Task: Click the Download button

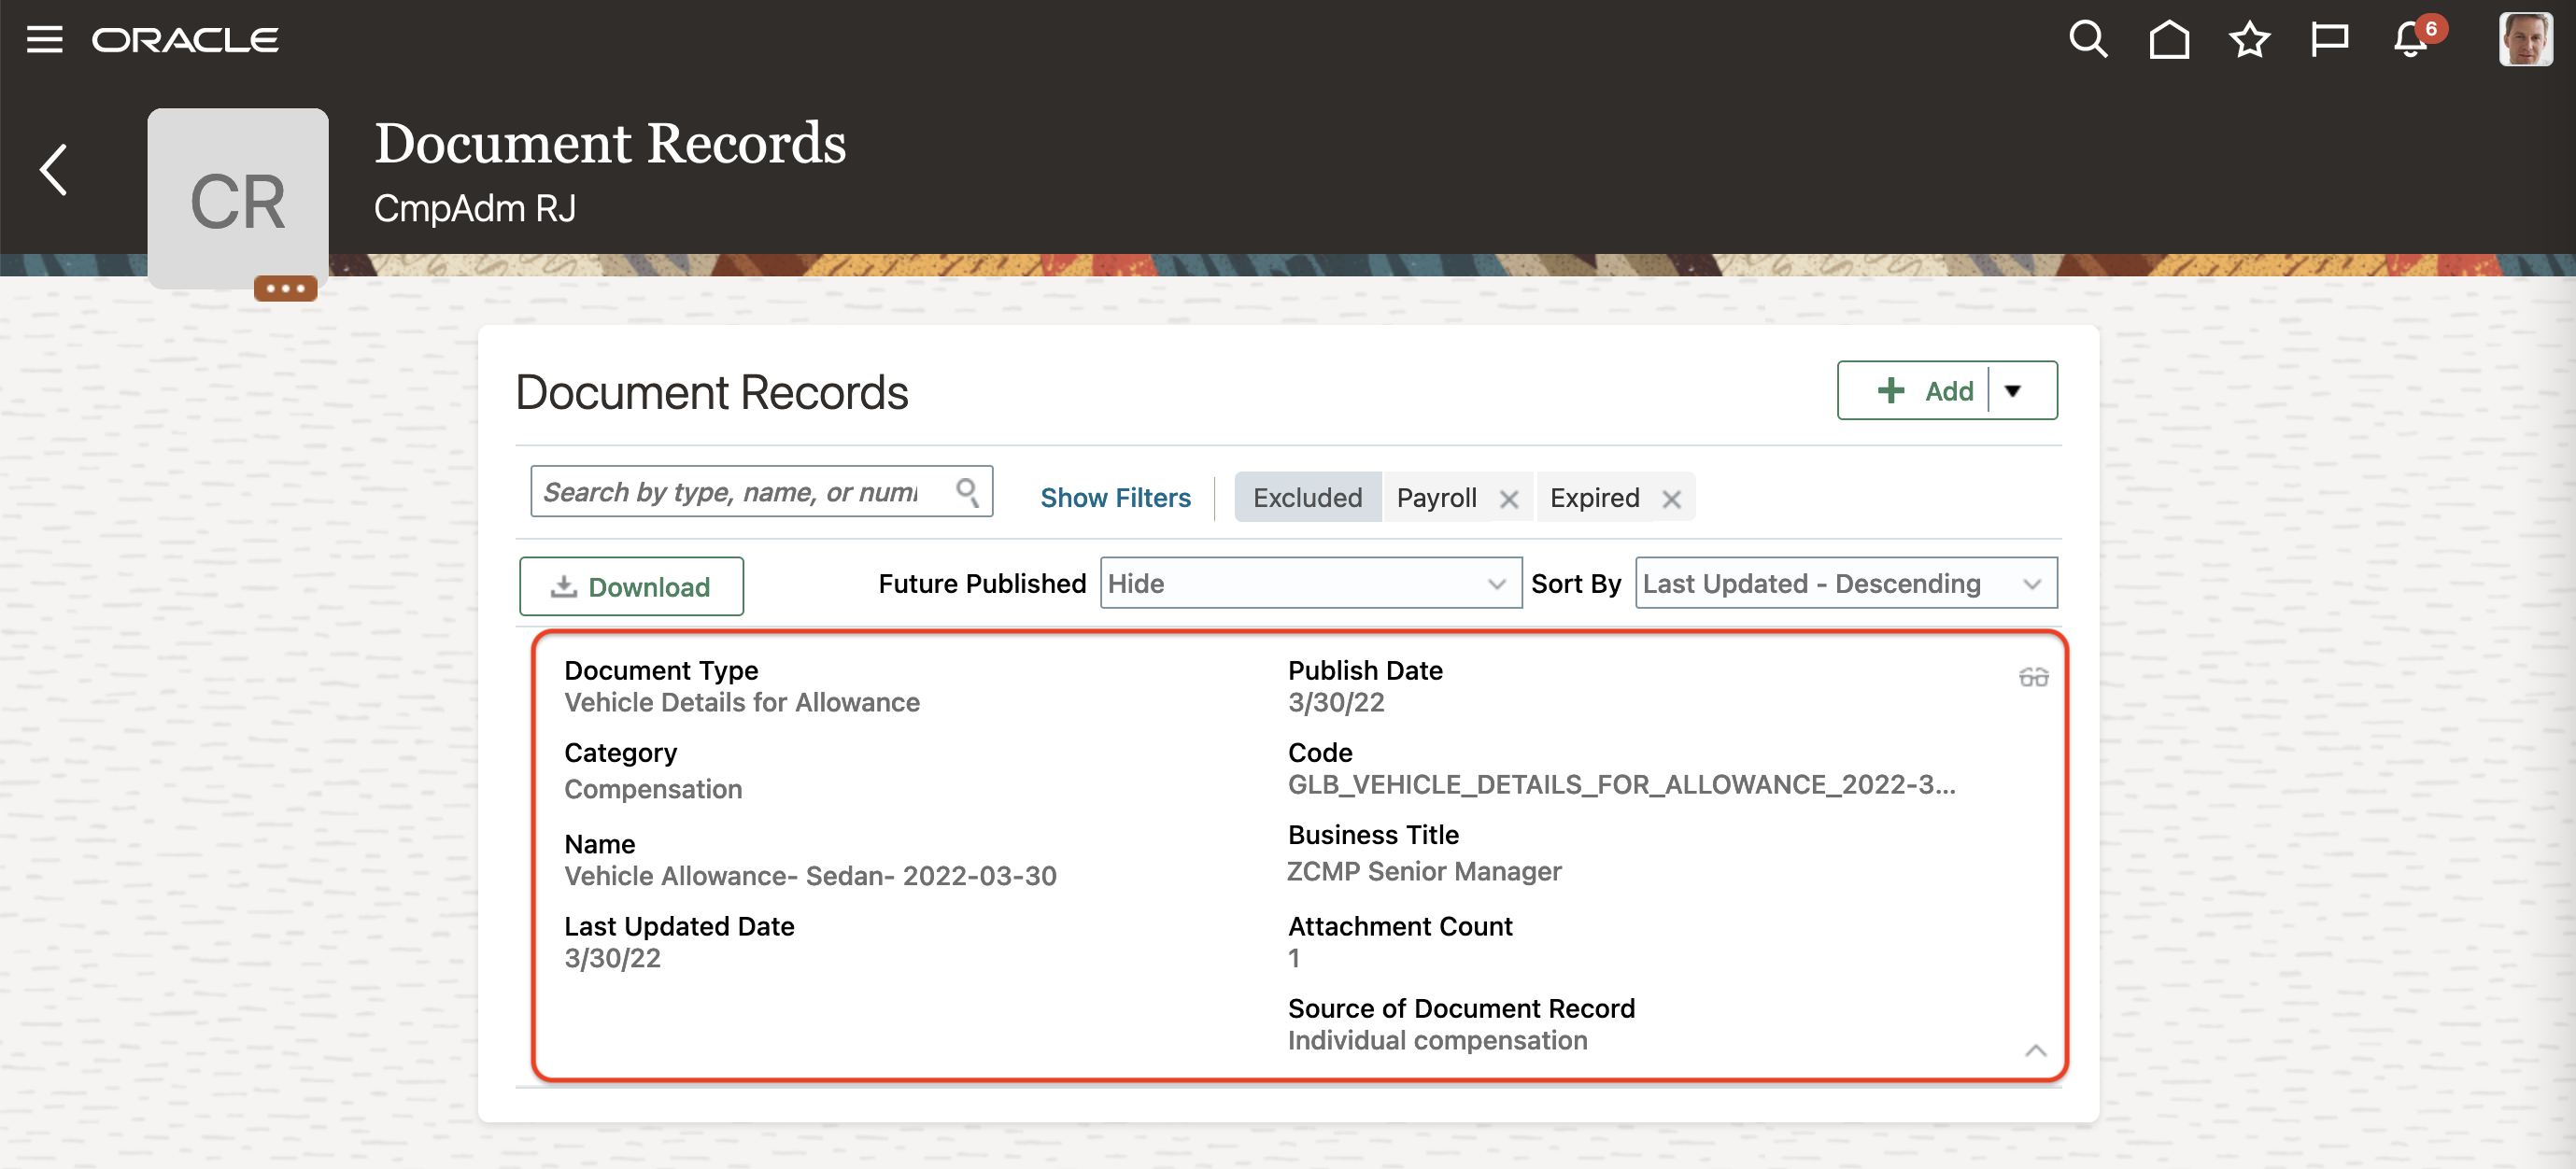Action: pyautogui.click(x=631, y=587)
